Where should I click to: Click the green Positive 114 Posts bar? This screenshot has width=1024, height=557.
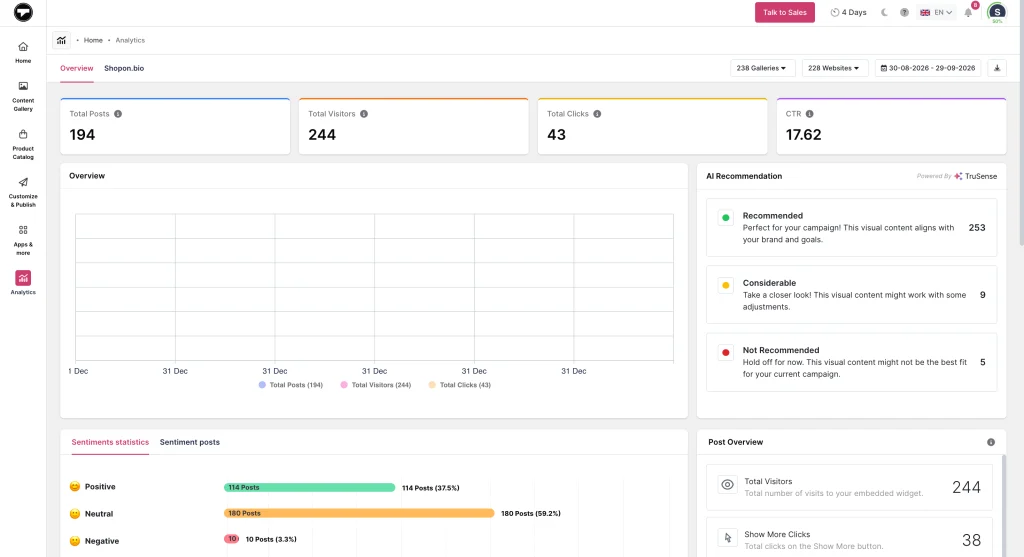tap(309, 487)
